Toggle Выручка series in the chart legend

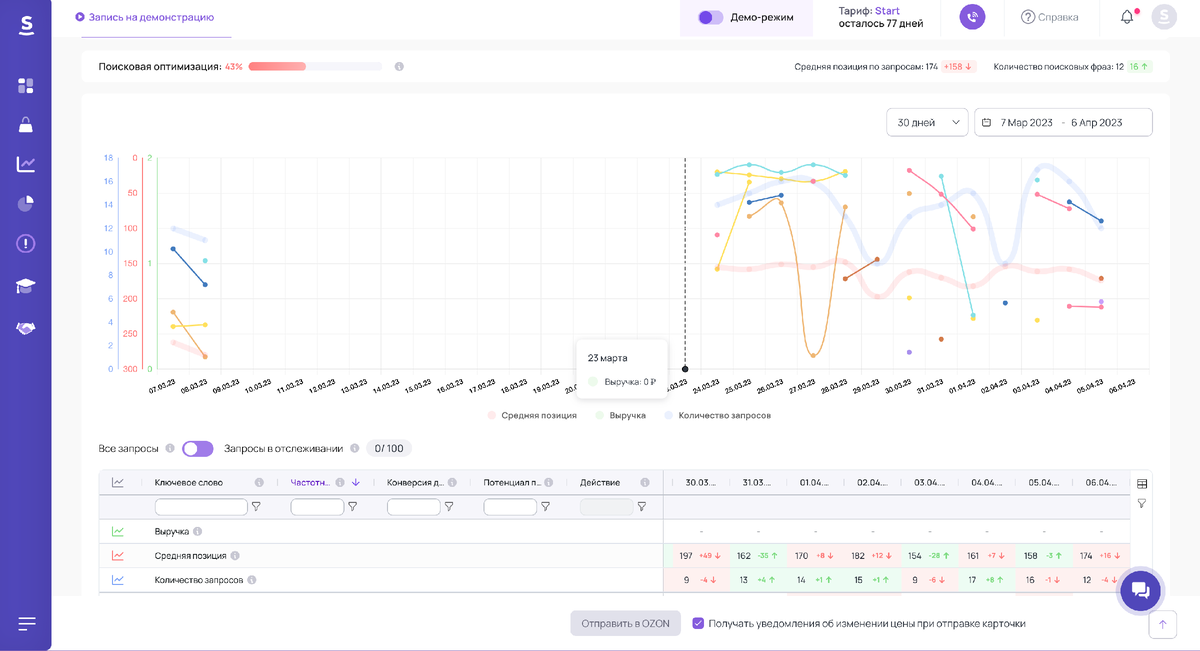[x=620, y=415]
